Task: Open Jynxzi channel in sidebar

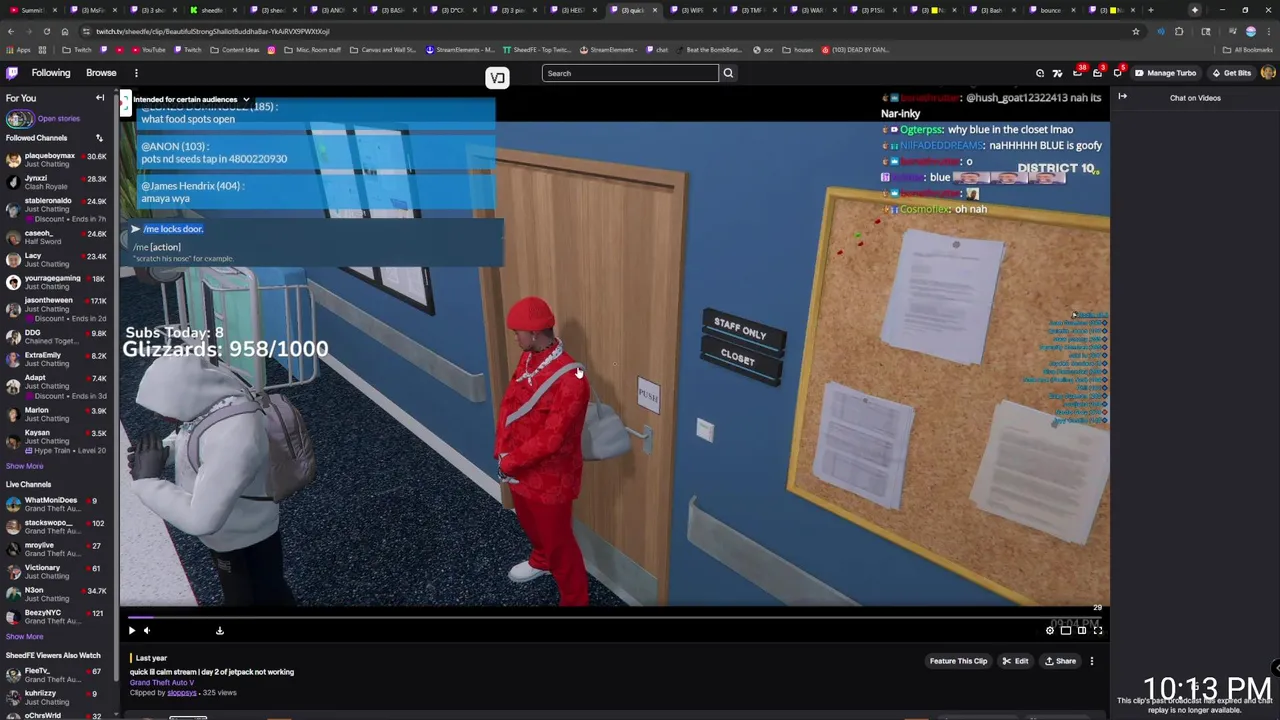Action: click(x=57, y=183)
